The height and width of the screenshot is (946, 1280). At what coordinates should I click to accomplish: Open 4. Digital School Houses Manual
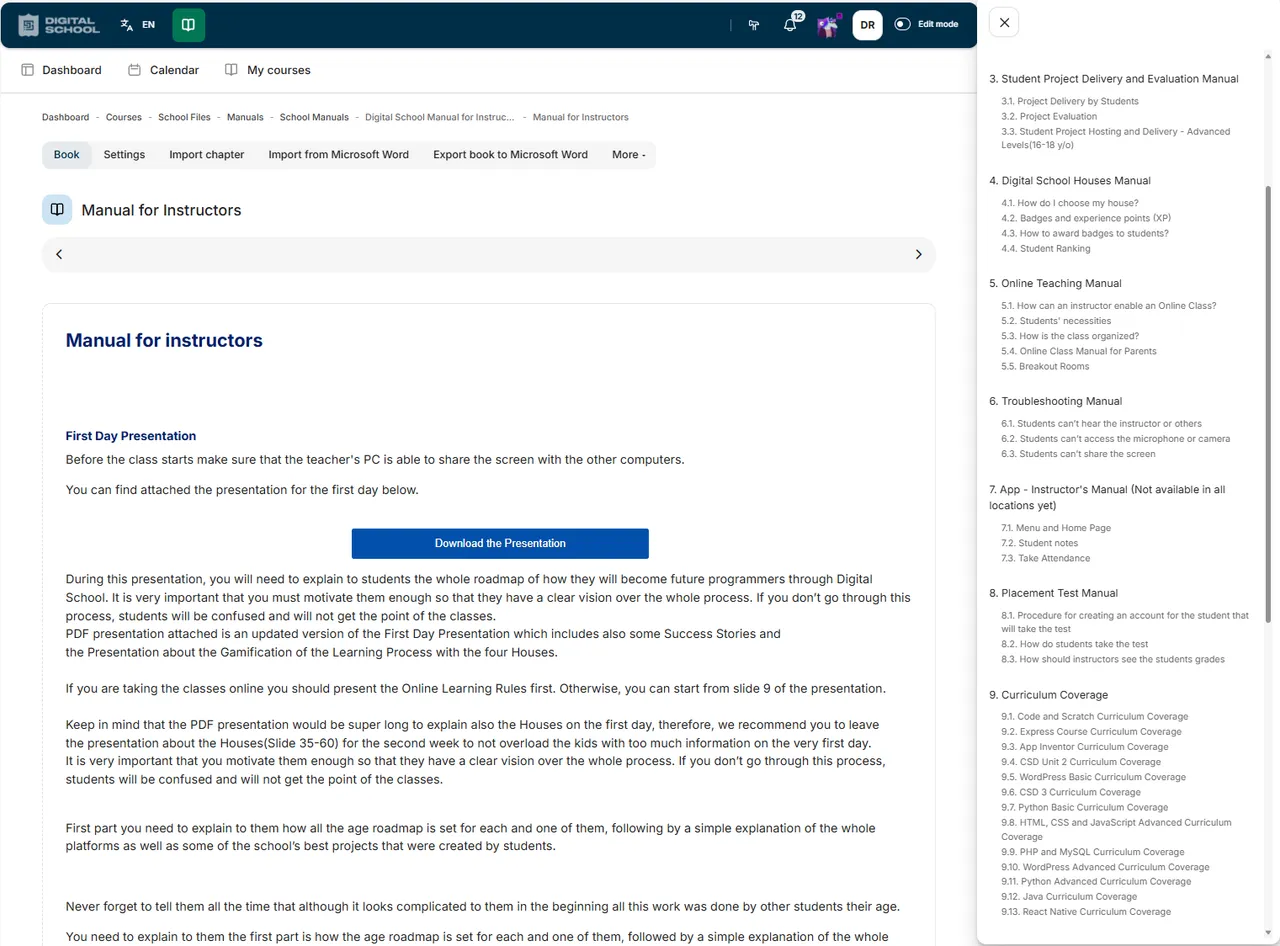[1070, 181]
